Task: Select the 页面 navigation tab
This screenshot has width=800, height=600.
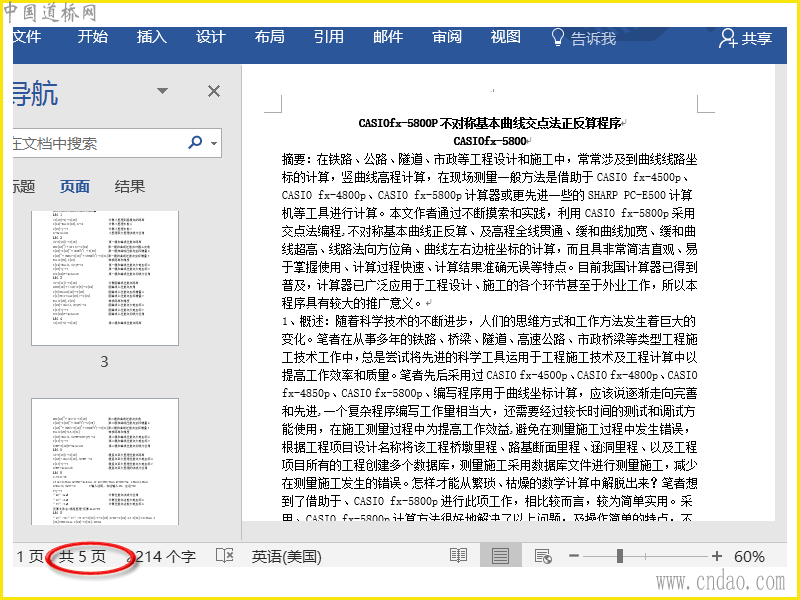Action: 74,187
